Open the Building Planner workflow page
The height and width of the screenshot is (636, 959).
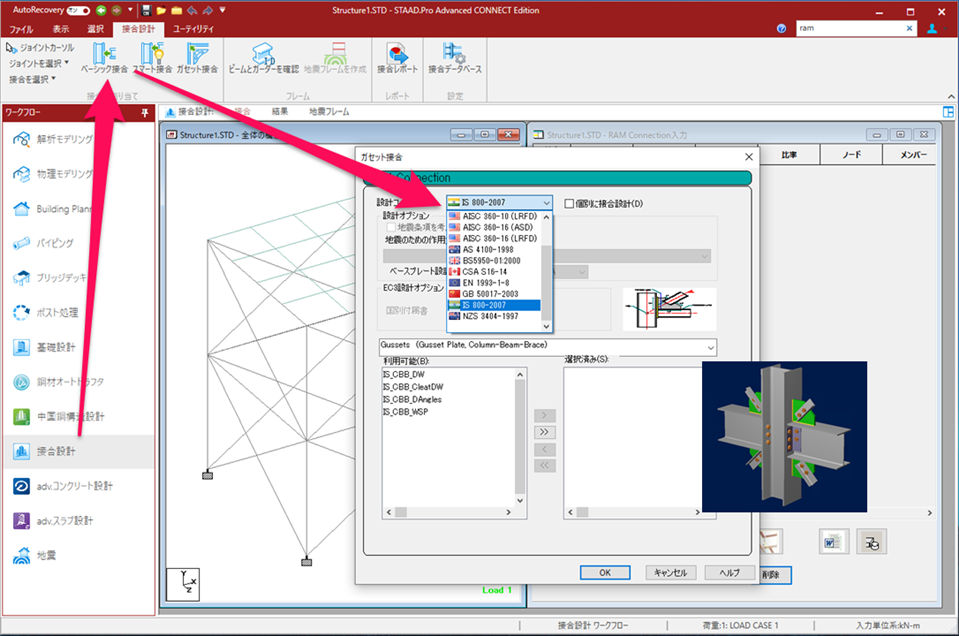click(78, 209)
